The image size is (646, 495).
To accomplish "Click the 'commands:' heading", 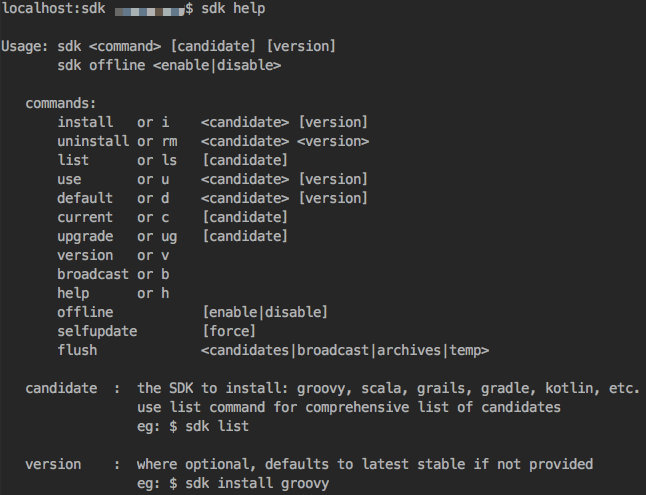I will (61, 103).
